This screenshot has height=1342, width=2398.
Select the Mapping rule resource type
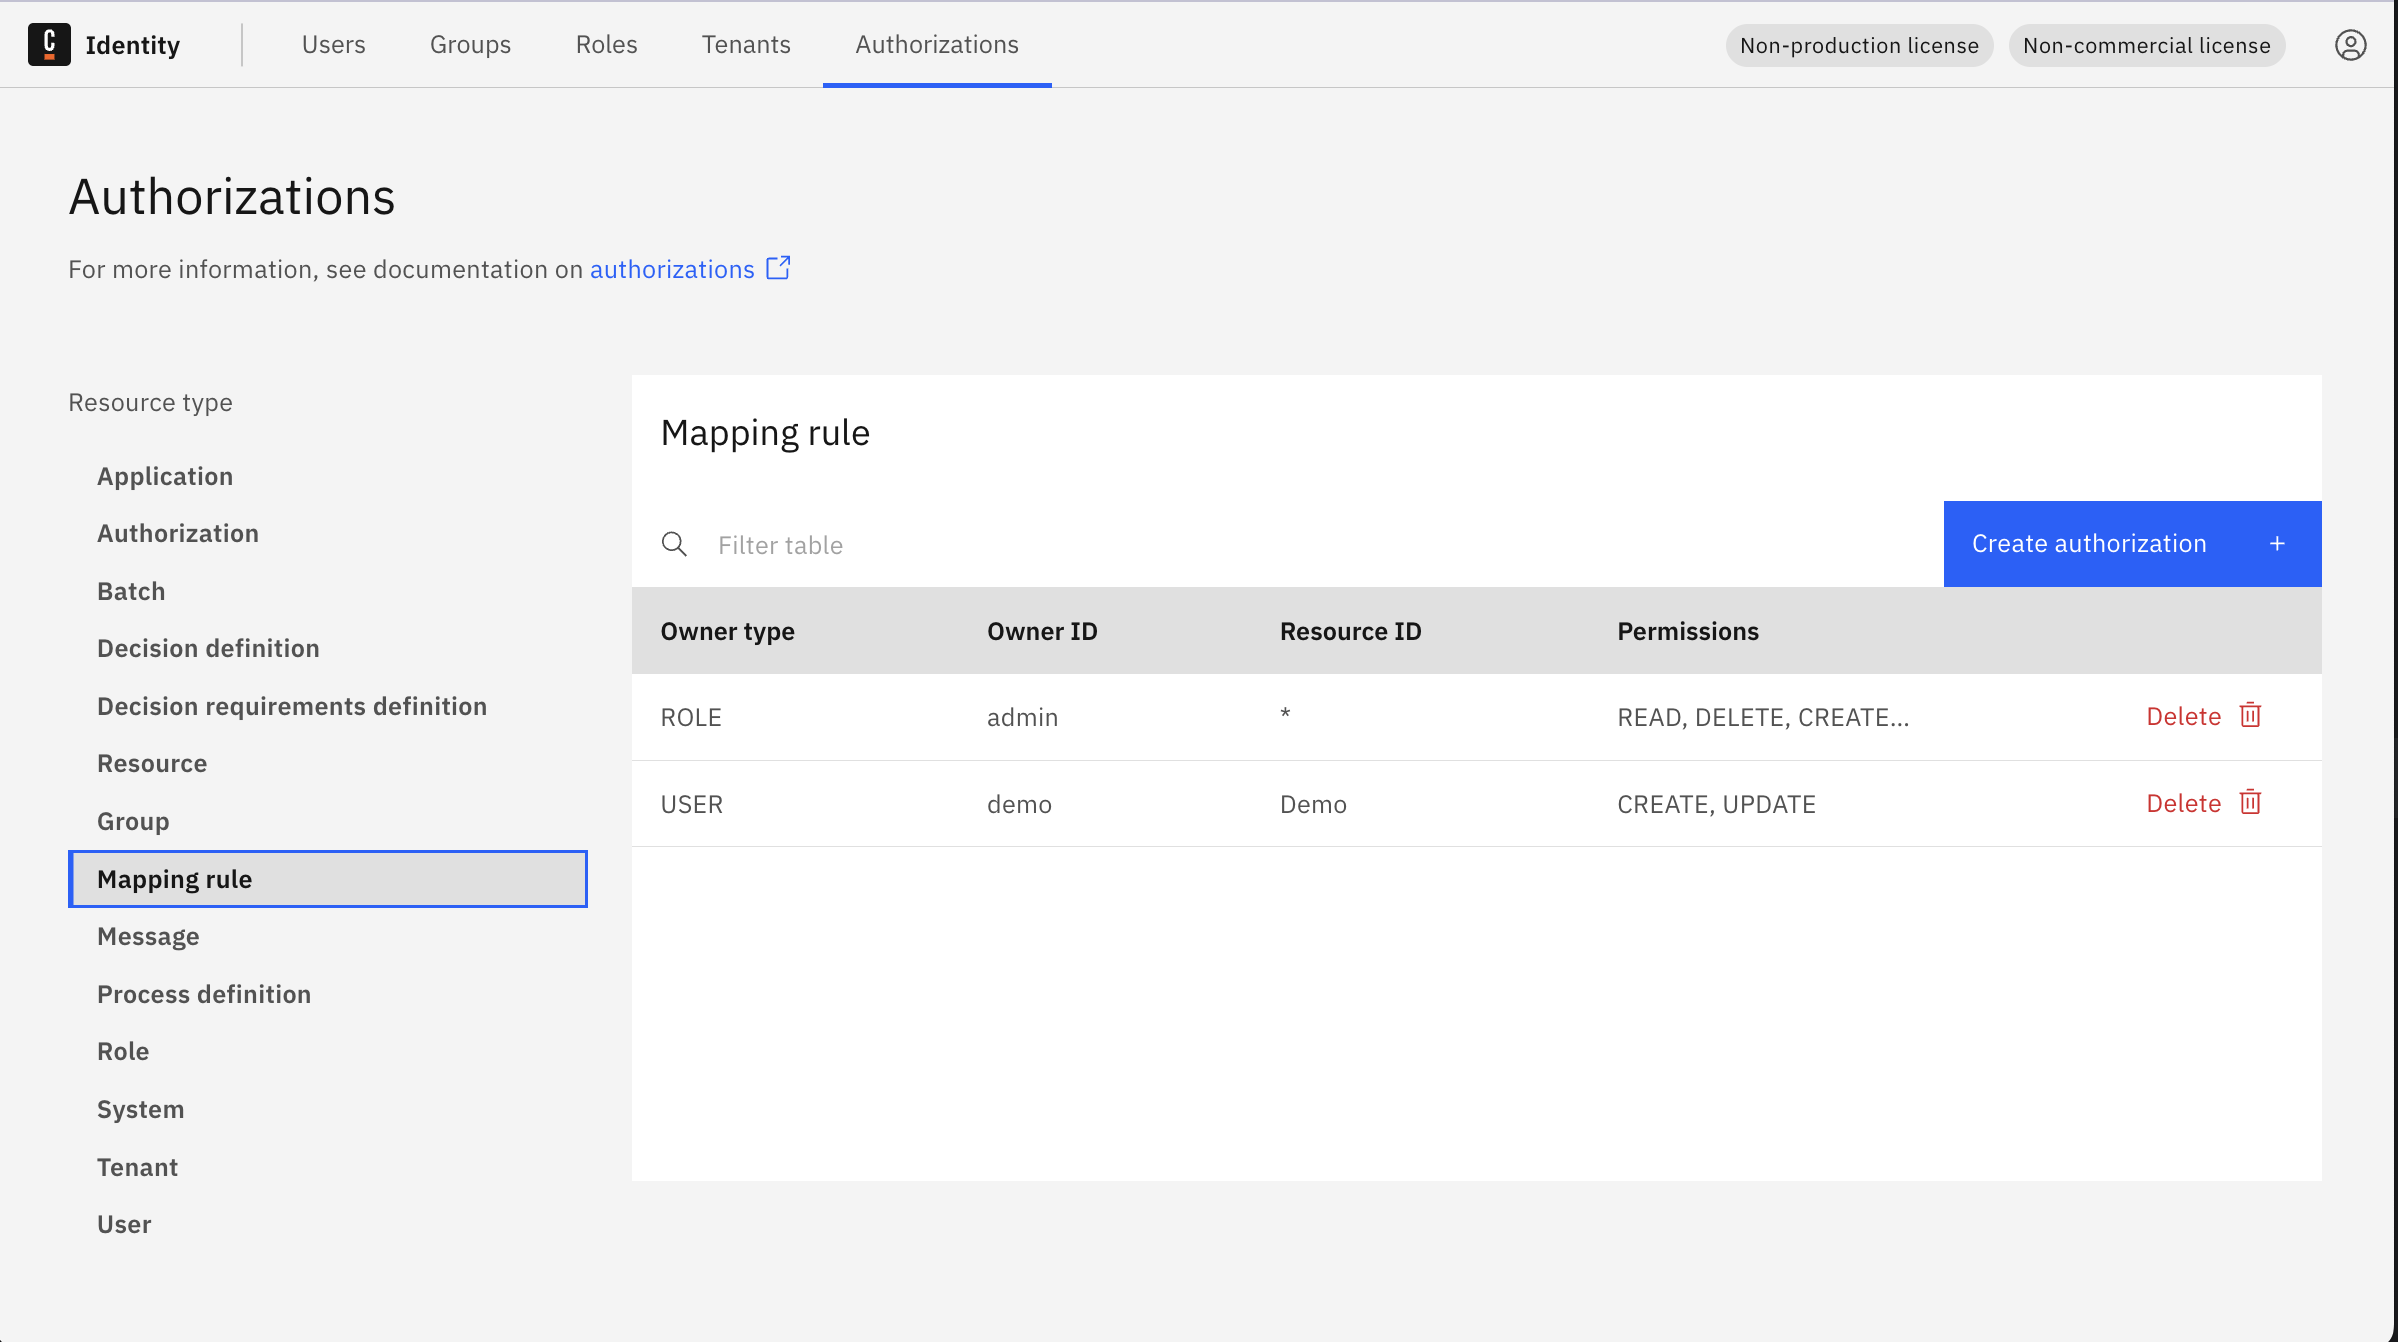[x=174, y=879]
